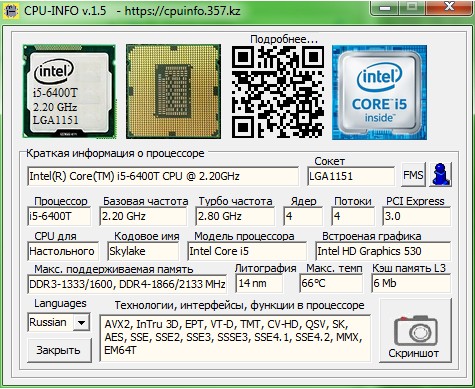Click the FMS button
The image size is (475, 389).
click(413, 174)
